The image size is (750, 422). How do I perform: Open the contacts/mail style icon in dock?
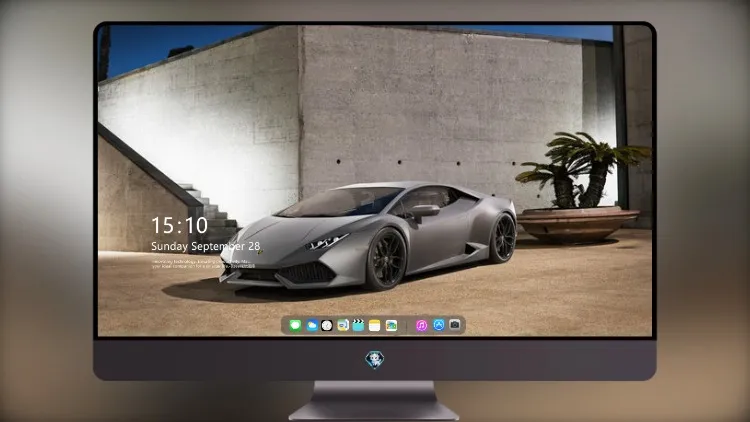(x=342, y=325)
